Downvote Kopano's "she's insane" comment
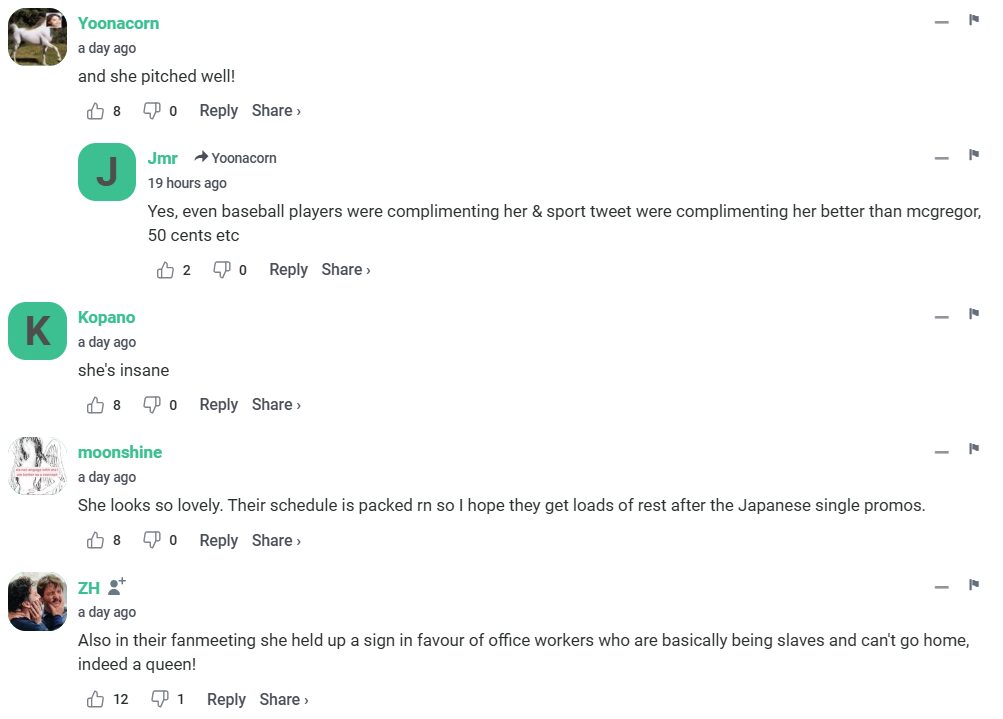 click(152, 405)
